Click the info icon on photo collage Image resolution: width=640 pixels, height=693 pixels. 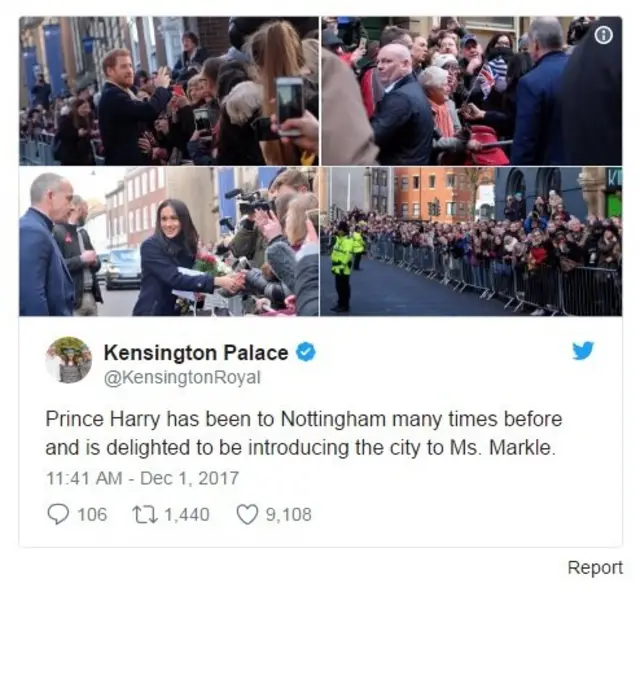pos(603,35)
